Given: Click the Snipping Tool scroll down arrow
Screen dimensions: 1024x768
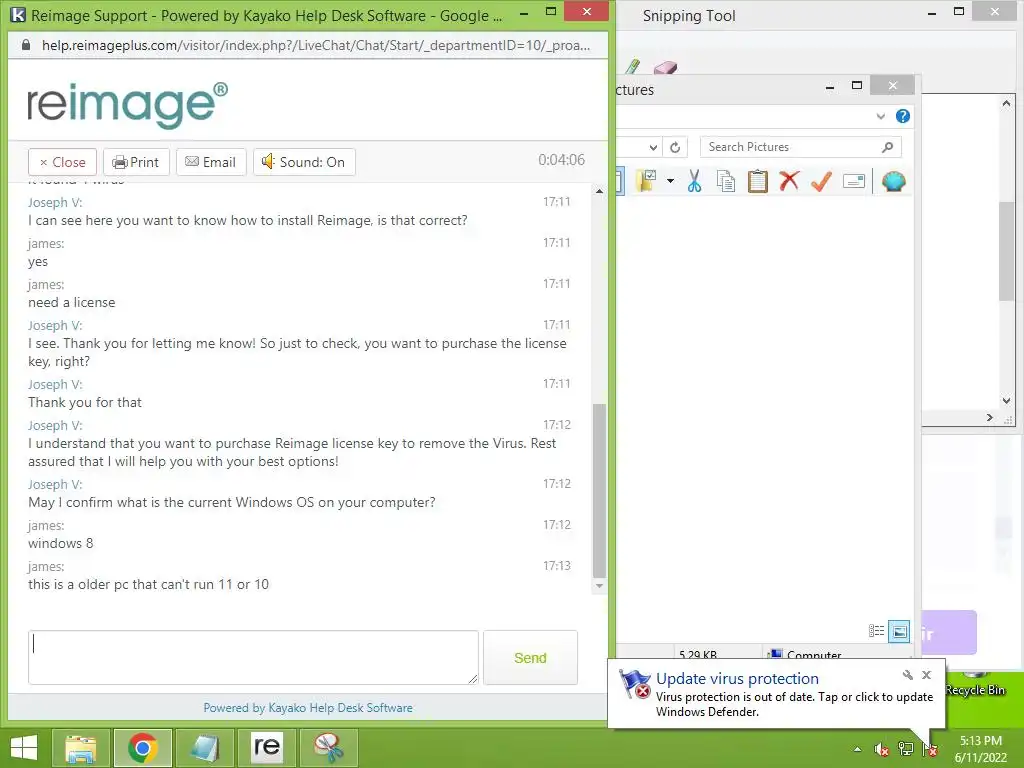Looking at the screenshot, I should pyautogui.click(x=1006, y=400).
